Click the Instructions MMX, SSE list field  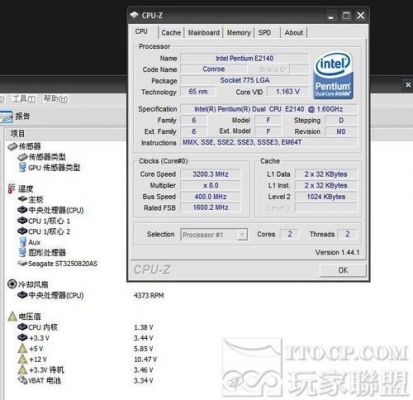point(269,142)
